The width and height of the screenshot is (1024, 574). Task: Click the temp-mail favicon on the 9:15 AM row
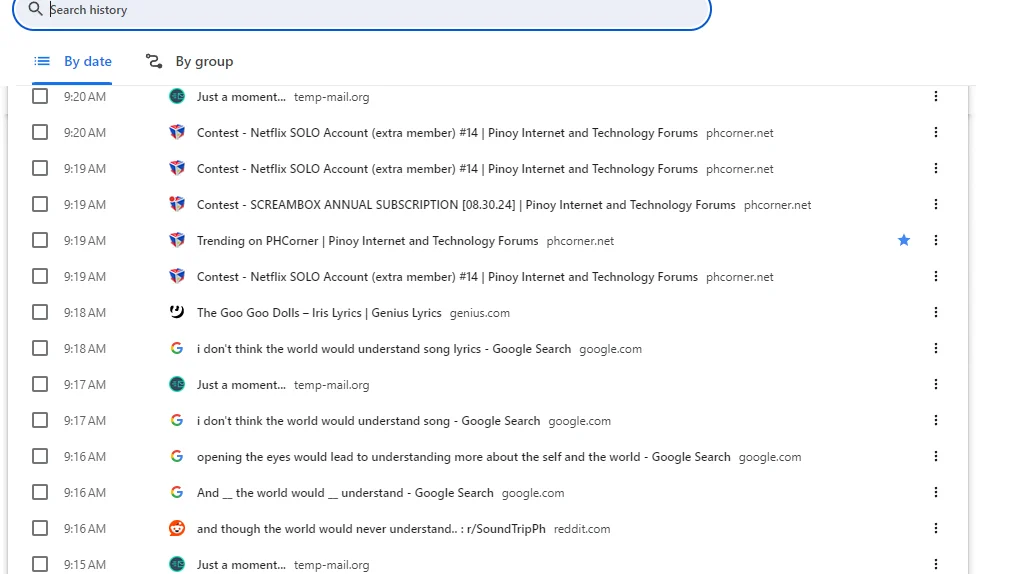(x=177, y=564)
